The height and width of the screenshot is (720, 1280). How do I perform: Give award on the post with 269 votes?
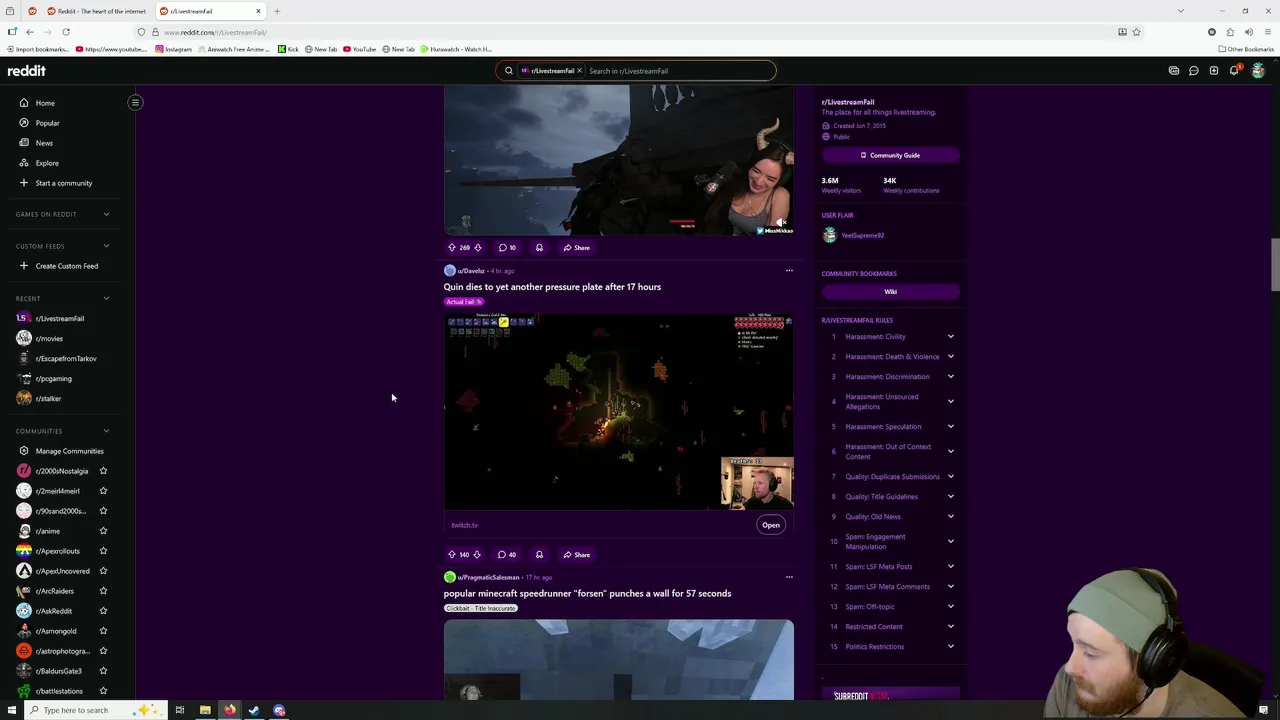point(539,247)
